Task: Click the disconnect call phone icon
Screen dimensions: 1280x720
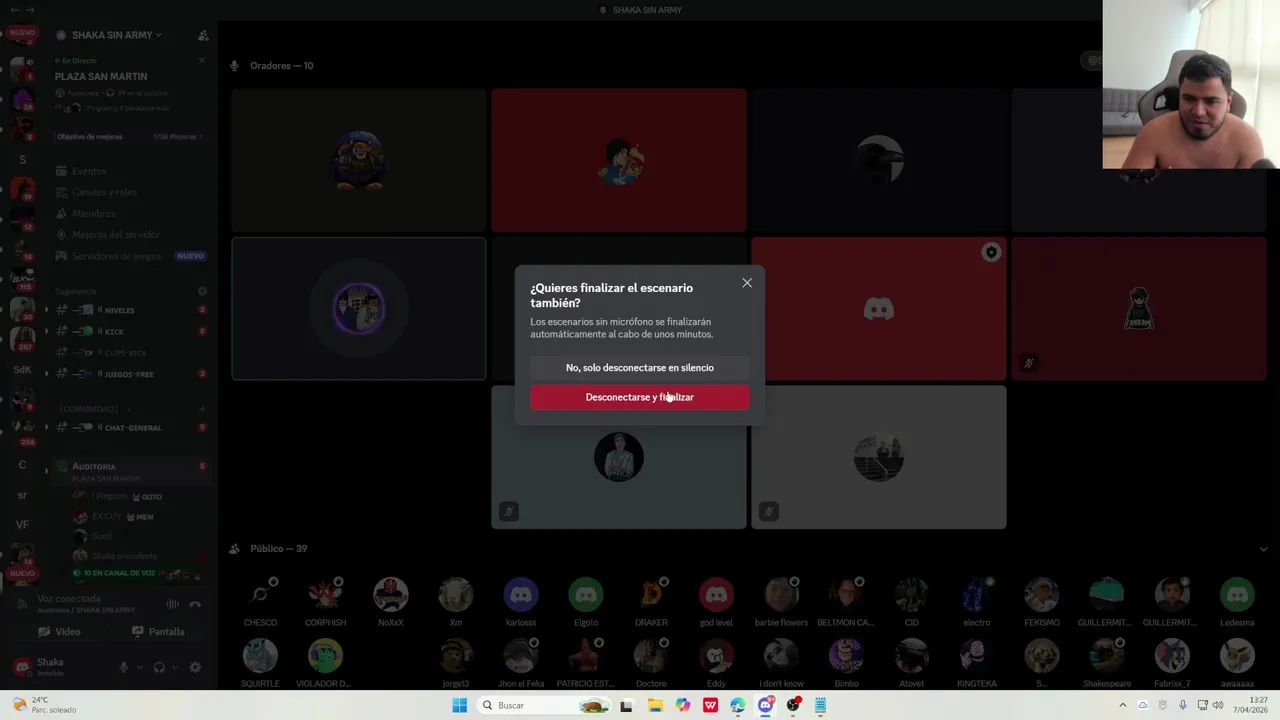Action: (195, 604)
